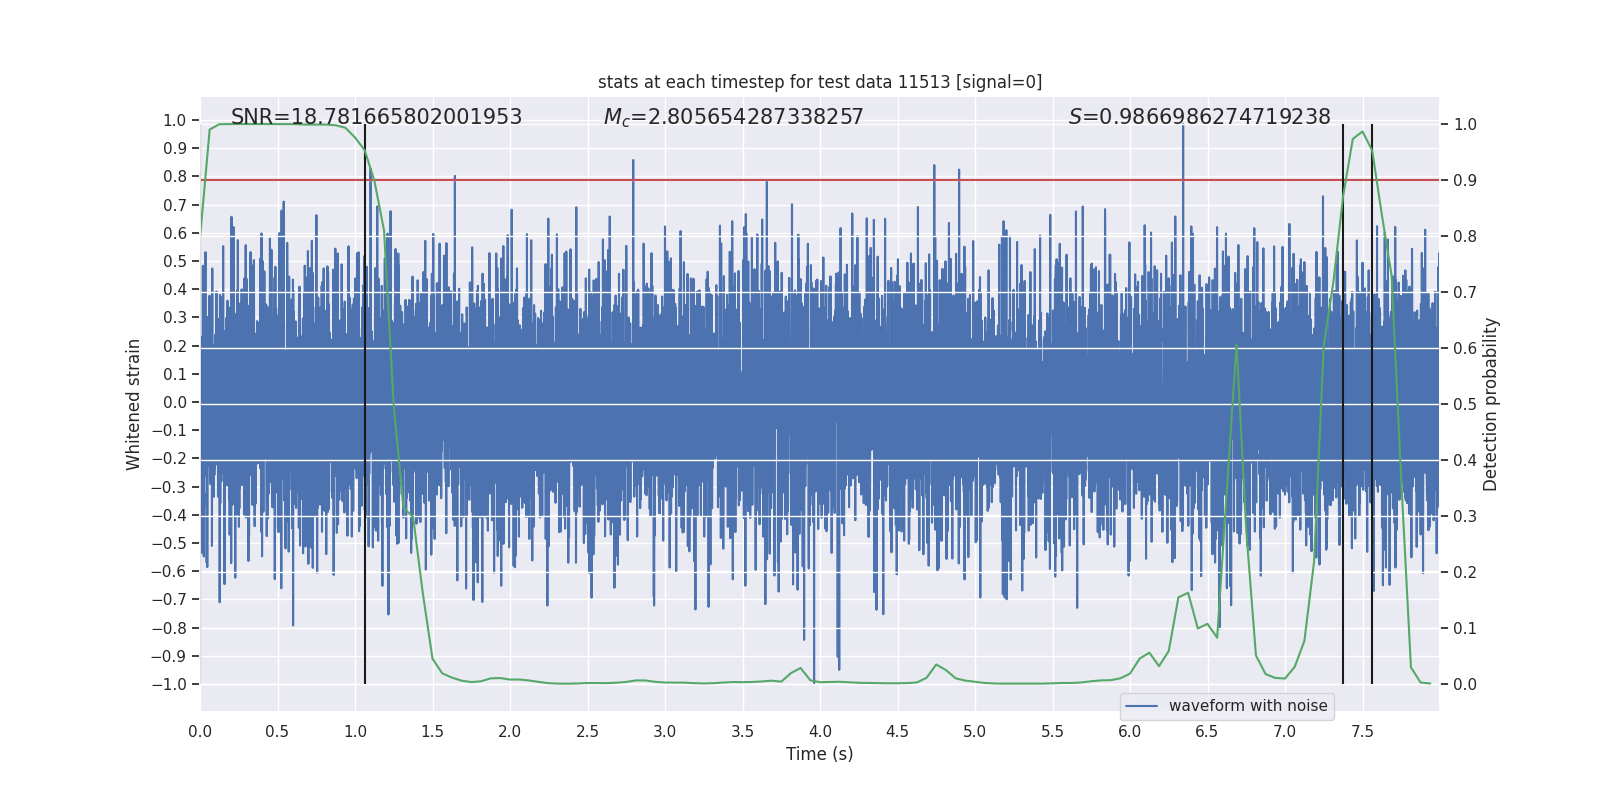Click the 0.2 tick on the Detection probability axis

[x=1465, y=572]
